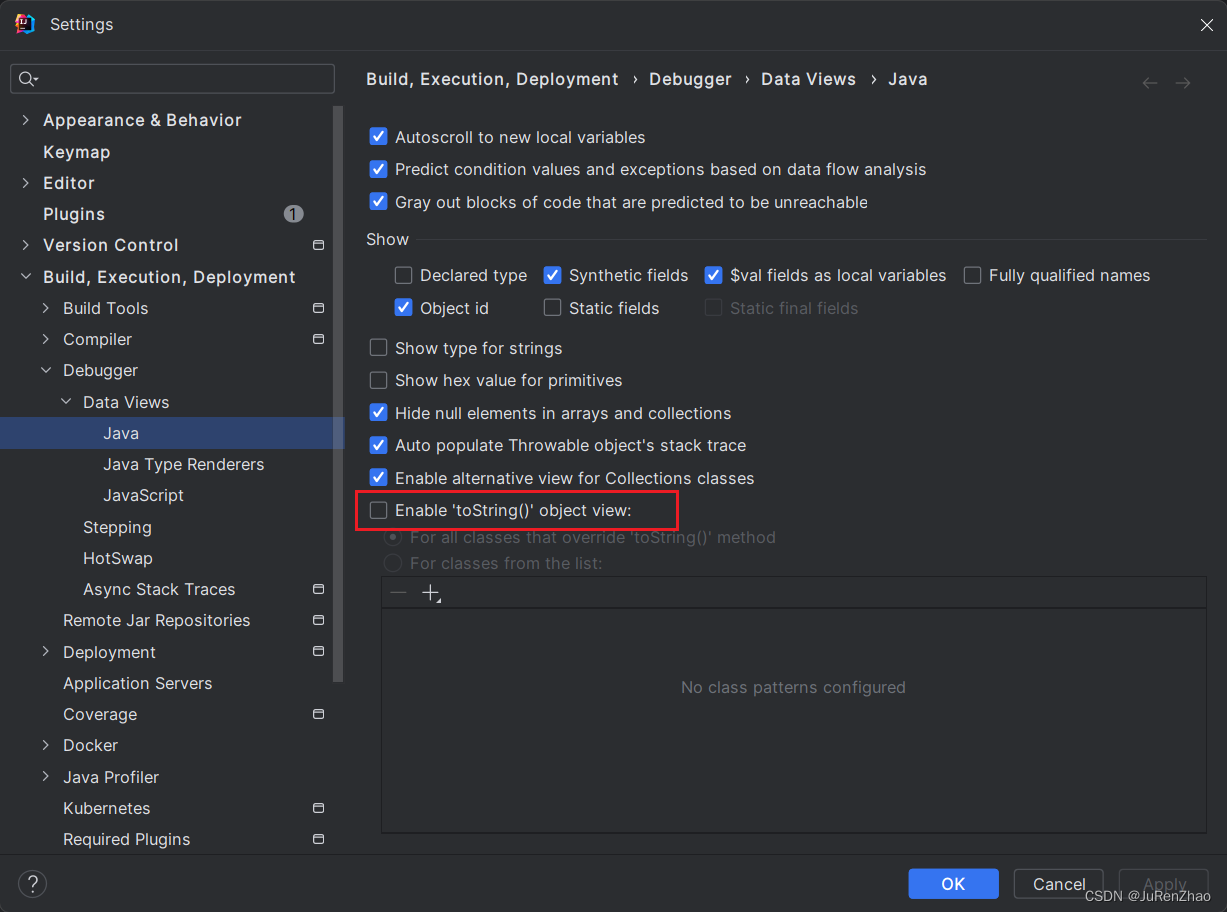The image size is (1227, 912).
Task: Click the Plugins update count badge
Action: [x=293, y=214]
